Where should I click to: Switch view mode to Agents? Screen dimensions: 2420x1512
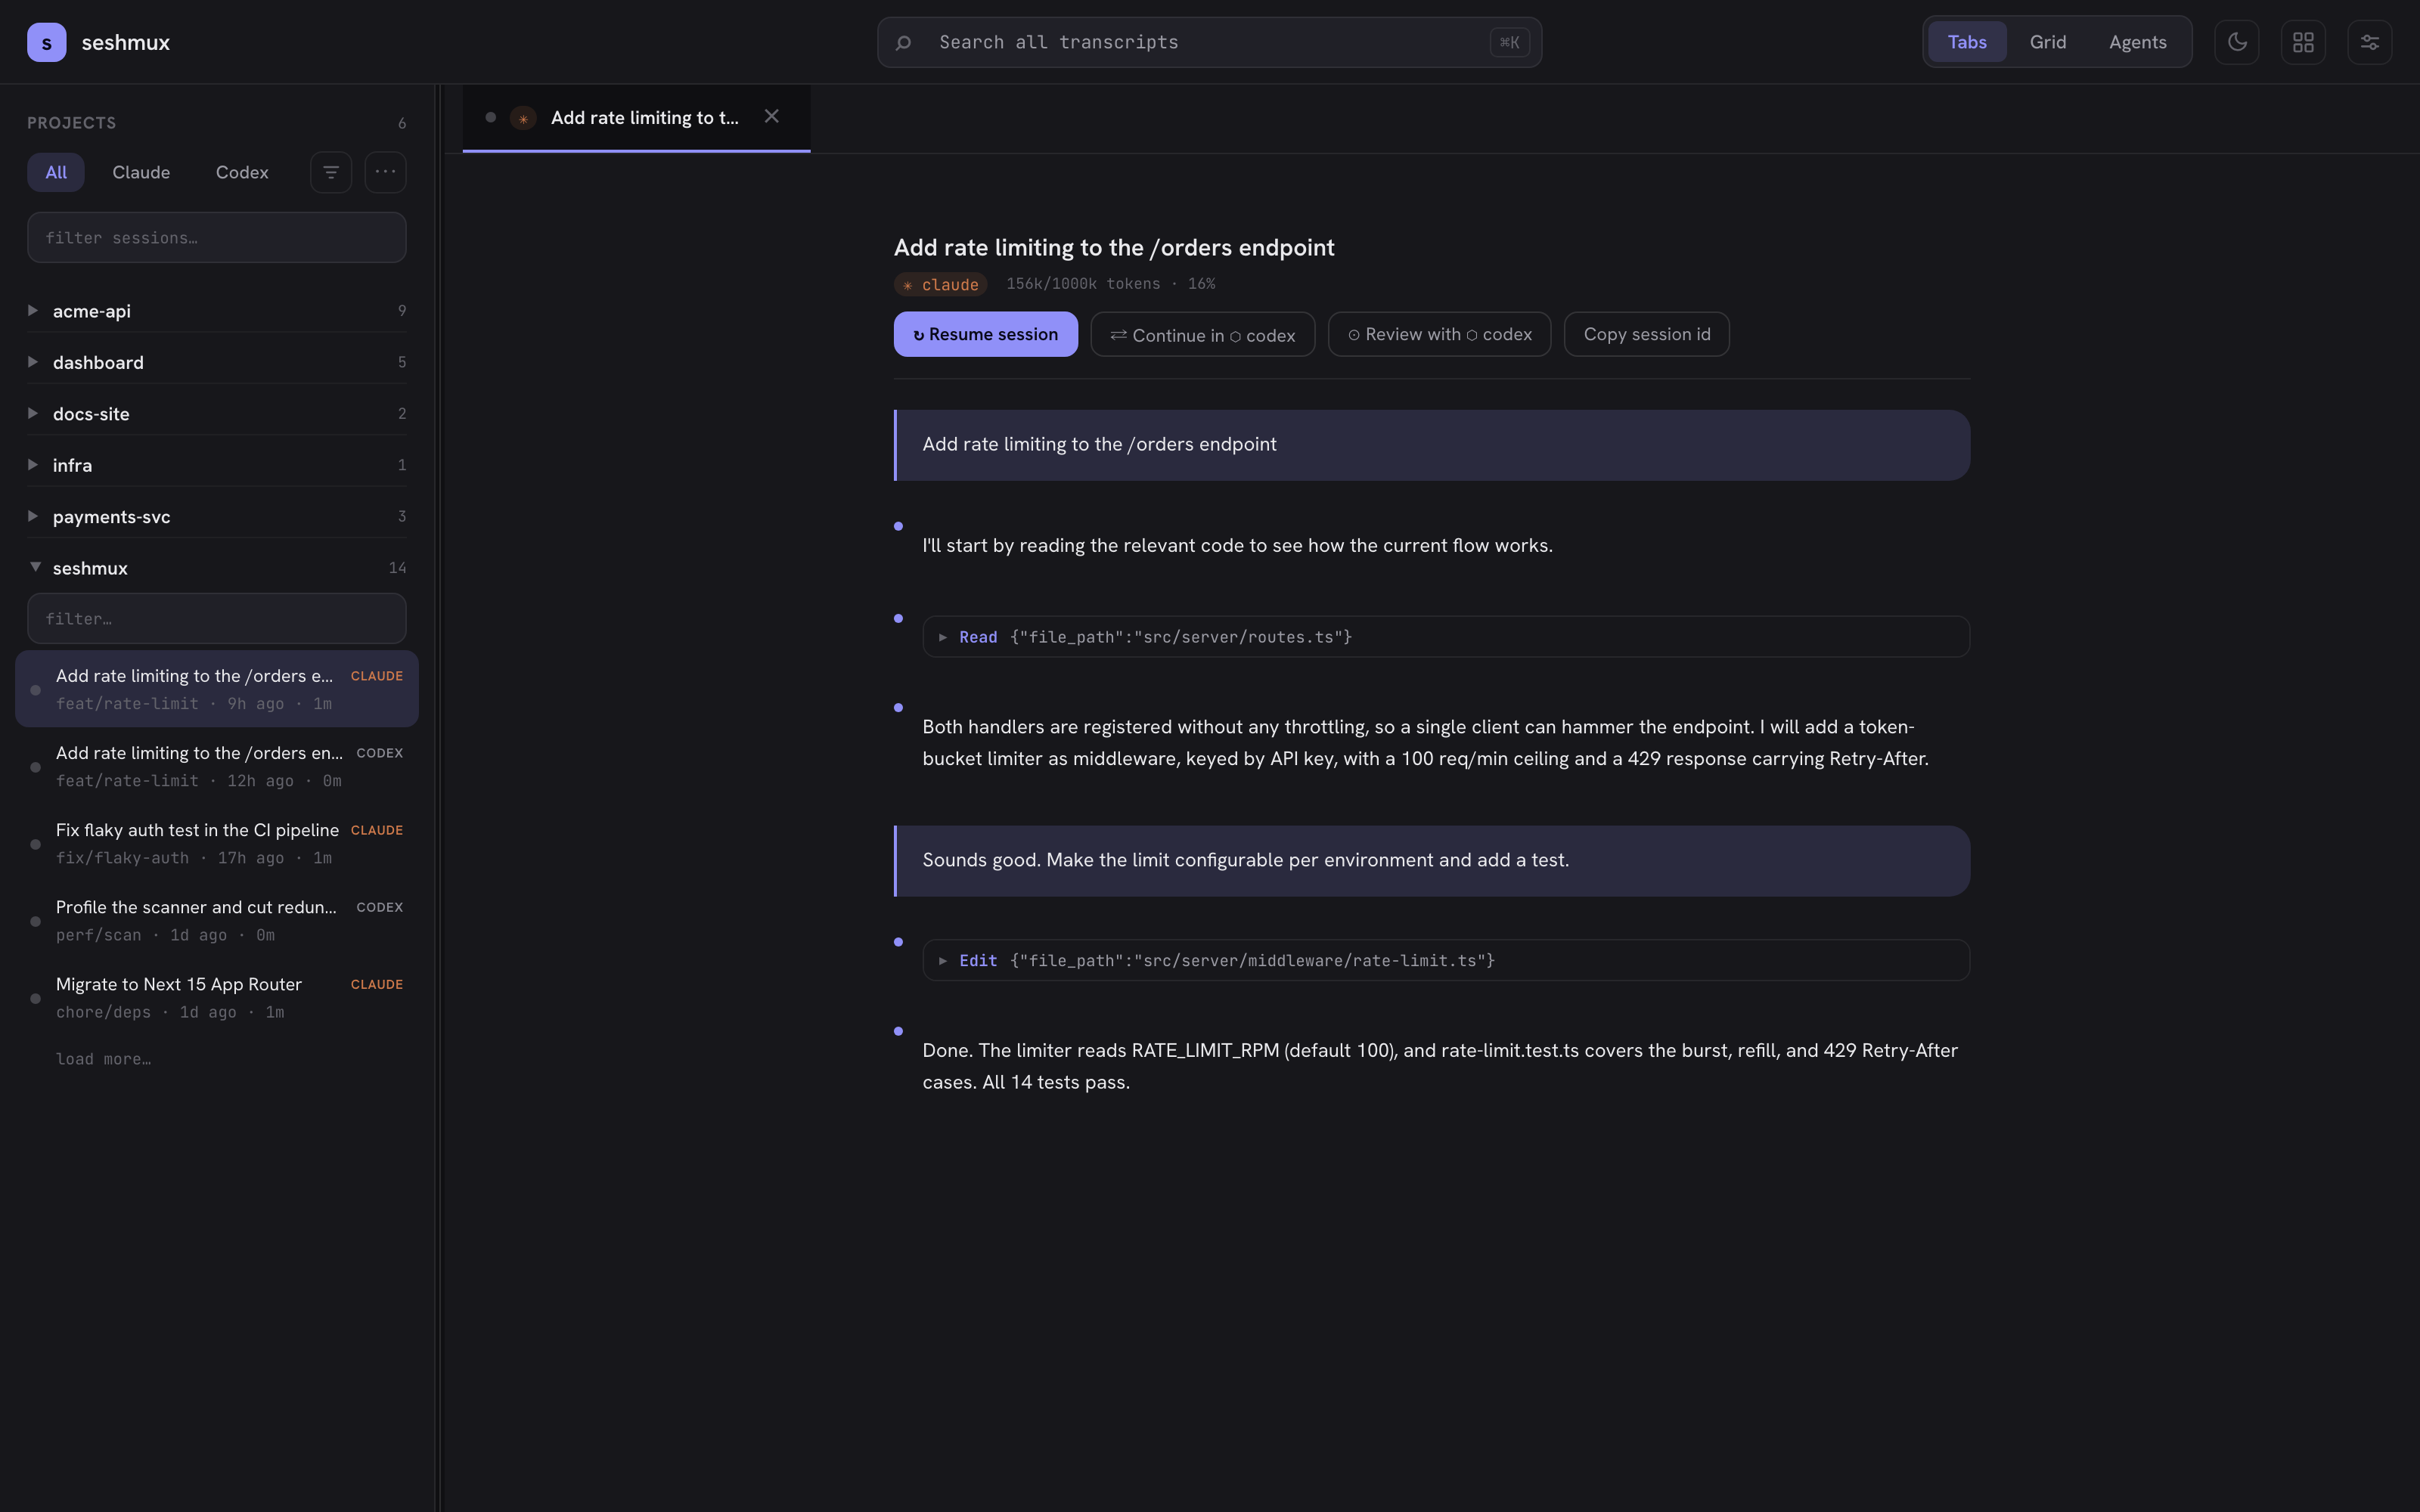tap(2137, 42)
